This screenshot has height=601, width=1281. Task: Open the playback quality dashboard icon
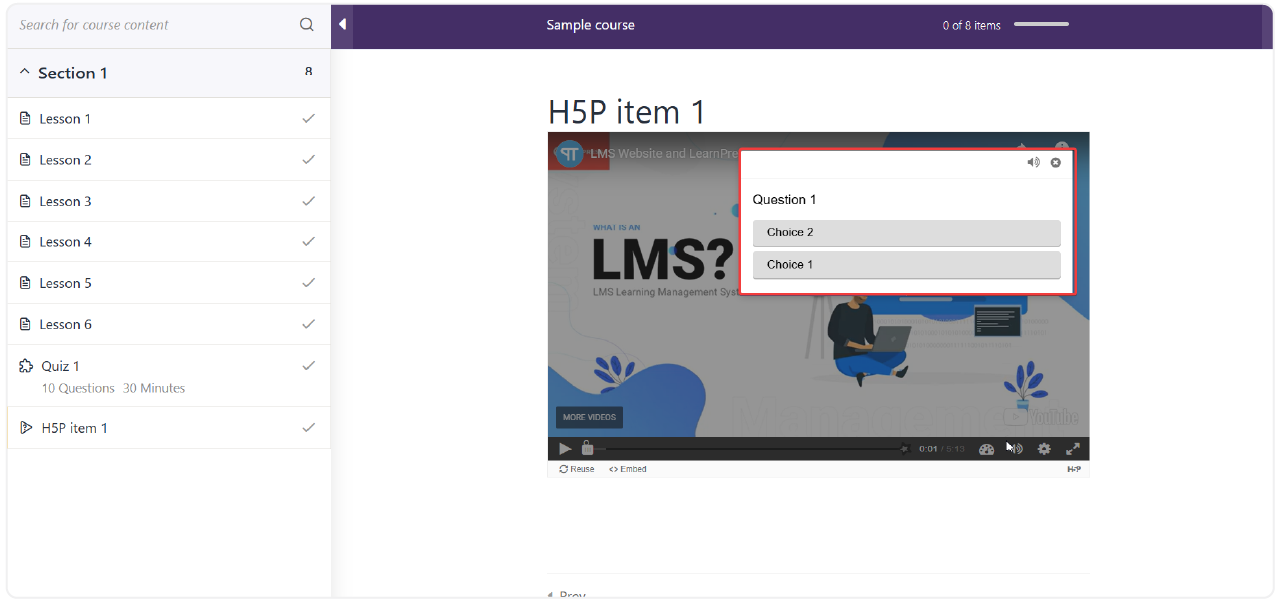986,448
